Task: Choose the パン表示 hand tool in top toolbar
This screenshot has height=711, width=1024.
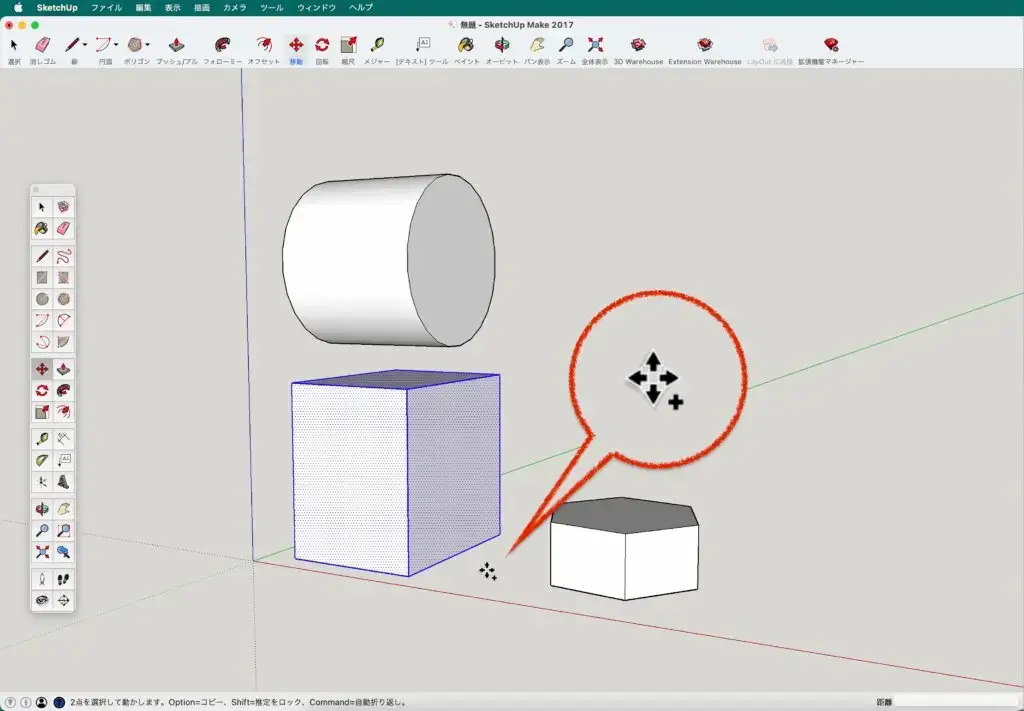Action: click(537, 45)
